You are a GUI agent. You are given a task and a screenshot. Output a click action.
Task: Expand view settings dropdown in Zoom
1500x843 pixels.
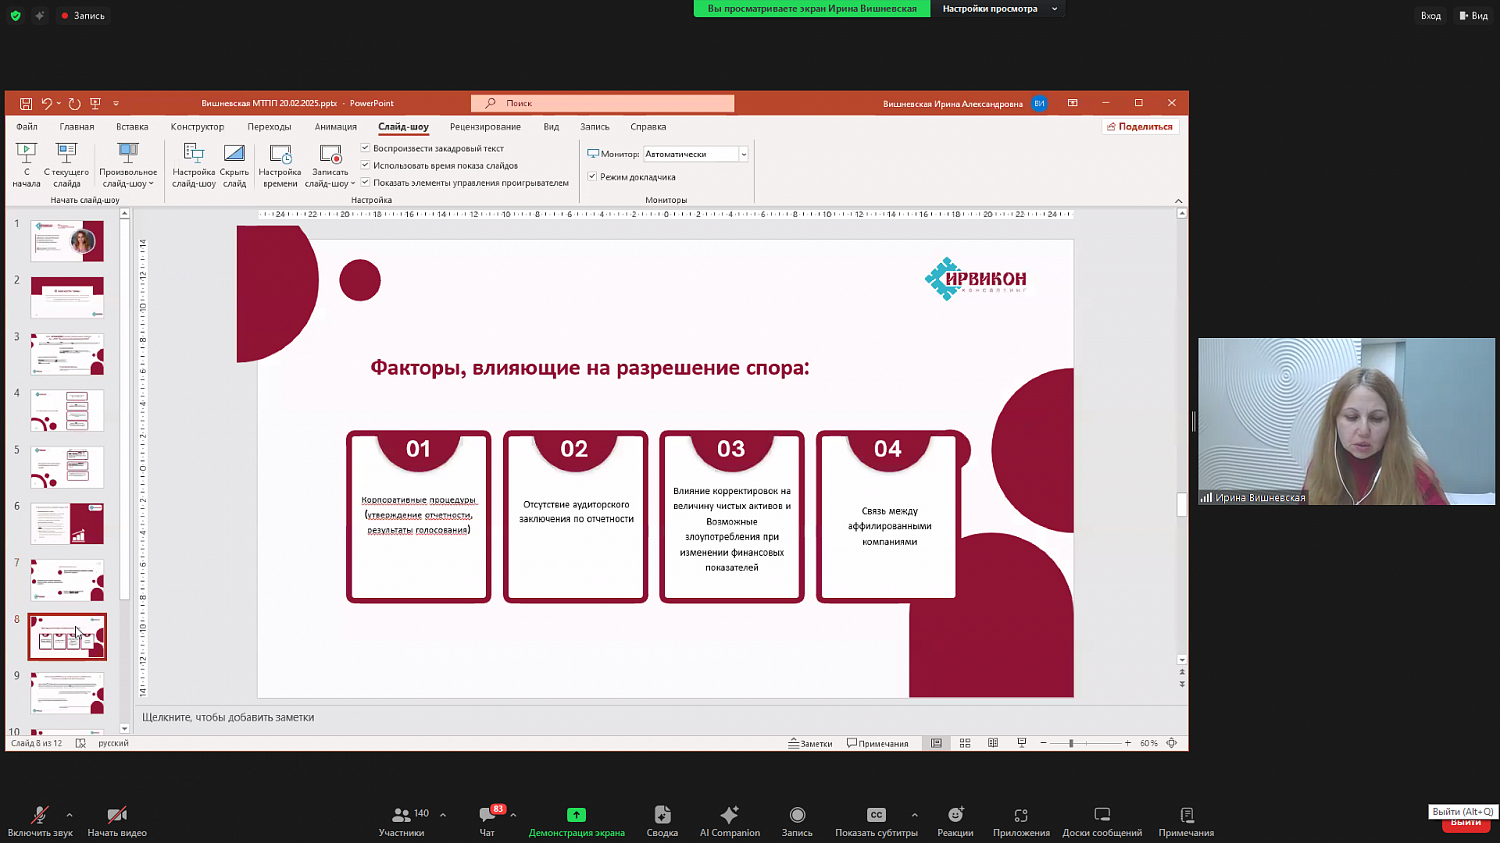point(1054,9)
